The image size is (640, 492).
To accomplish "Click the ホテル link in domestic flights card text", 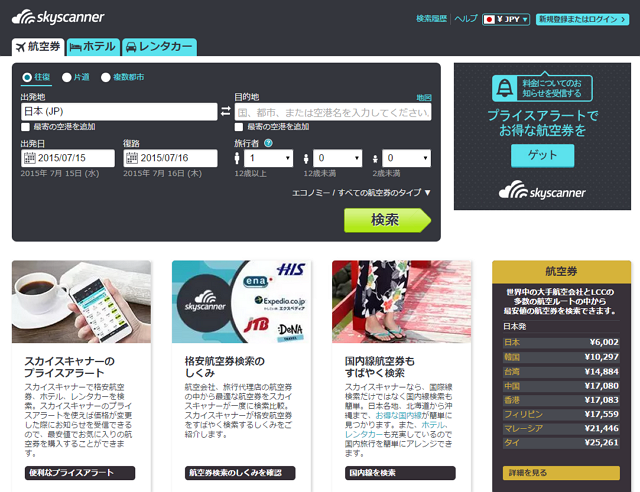I will (x=433, y=425).
